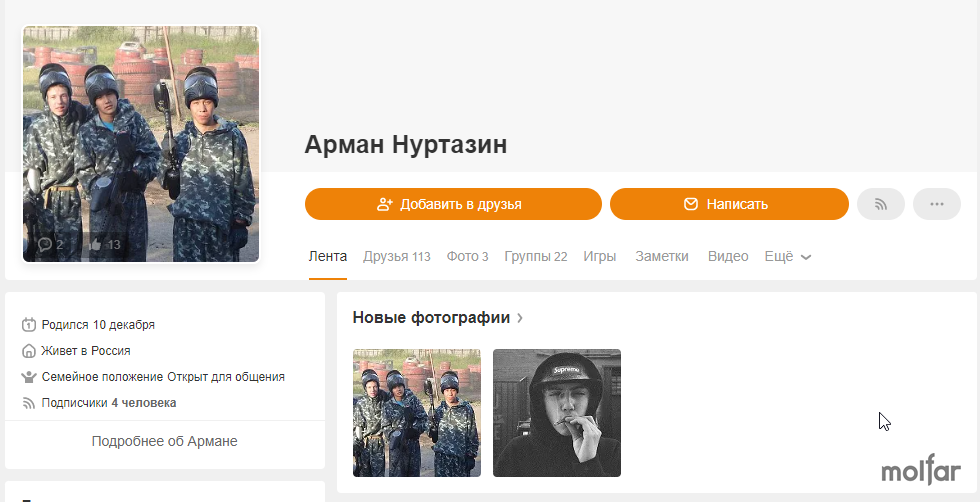980x502 pixels.
Task: Expand the Ещё dropdown menu
Action: 788,256
